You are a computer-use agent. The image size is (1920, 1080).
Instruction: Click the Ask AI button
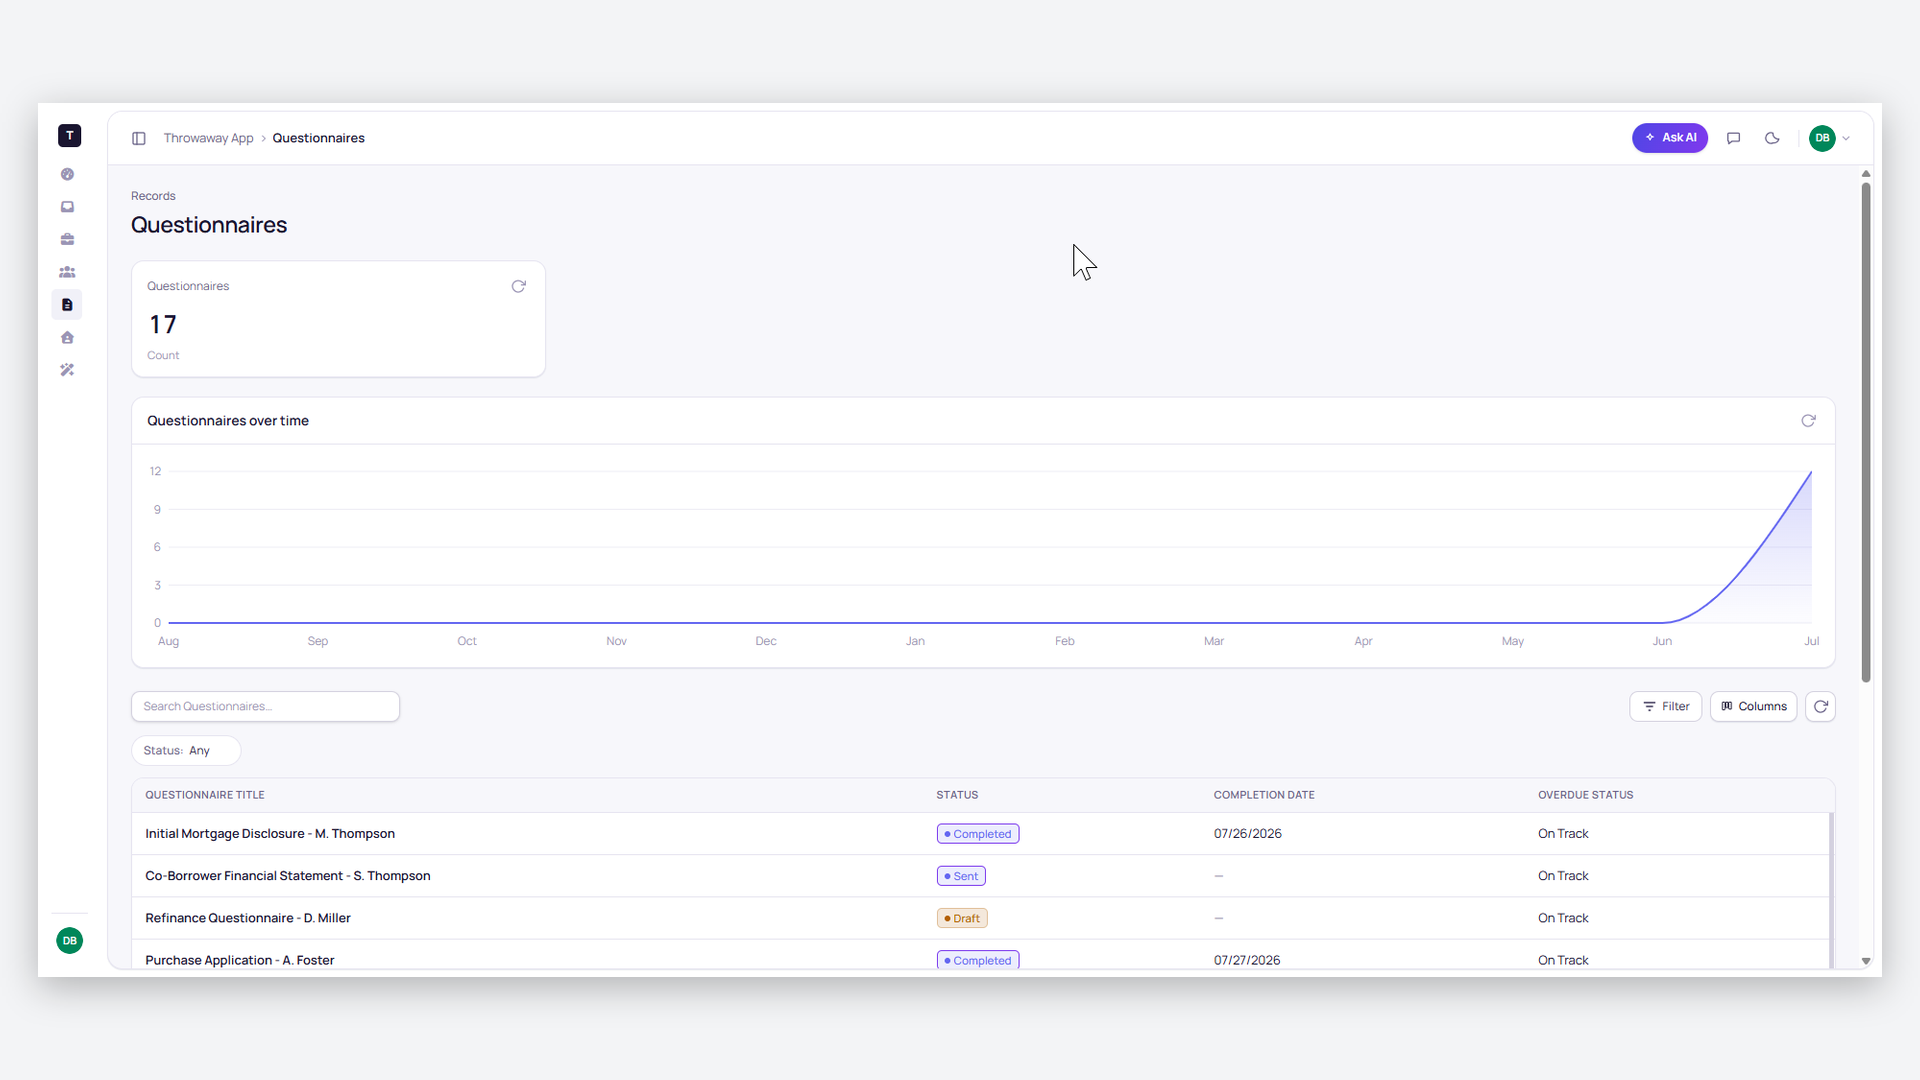1670,138
